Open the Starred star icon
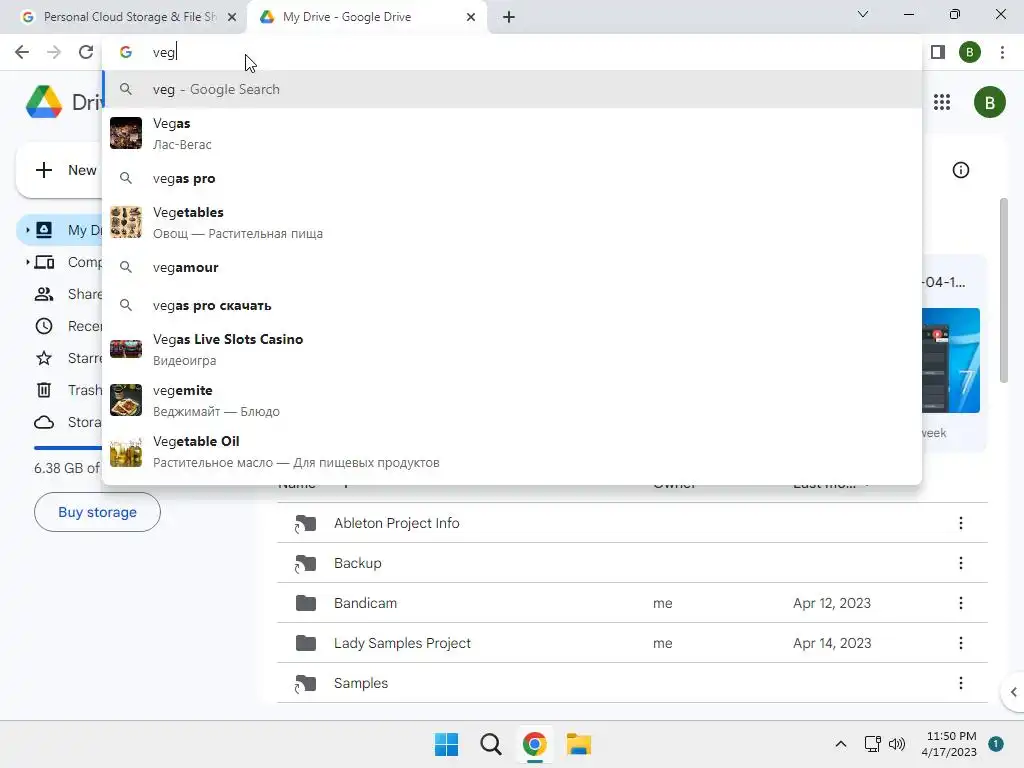Image resolution: width=1024 pixels, height=768 pixels. pyautogui.click(x=44, y=358)
